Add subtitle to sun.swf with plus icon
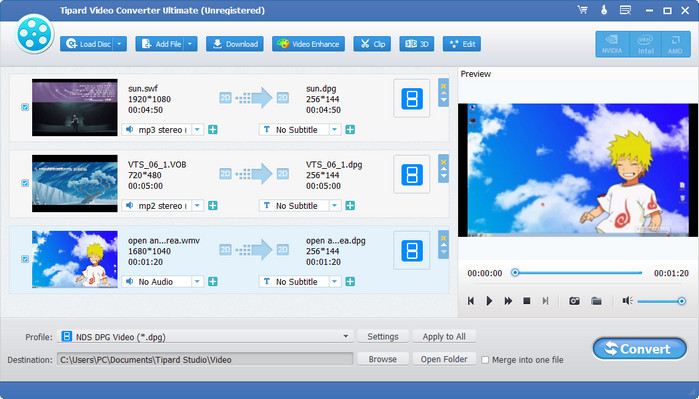Image resolution: width=699 pixels, height=399 pixels. pyautogui.click(x=350, y=130)
